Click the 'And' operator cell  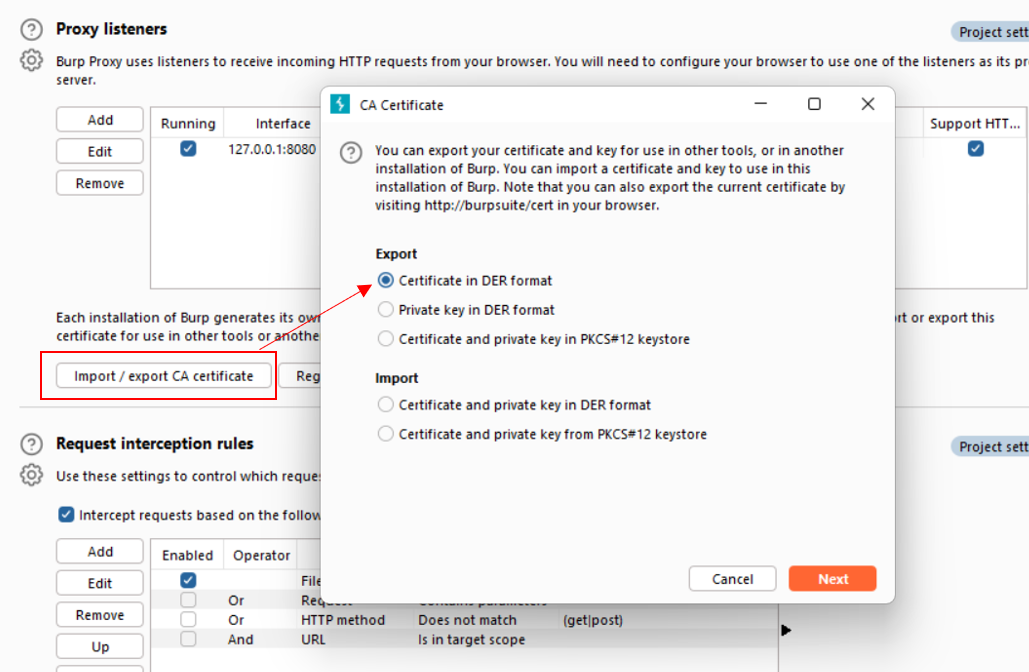[240, 639]
